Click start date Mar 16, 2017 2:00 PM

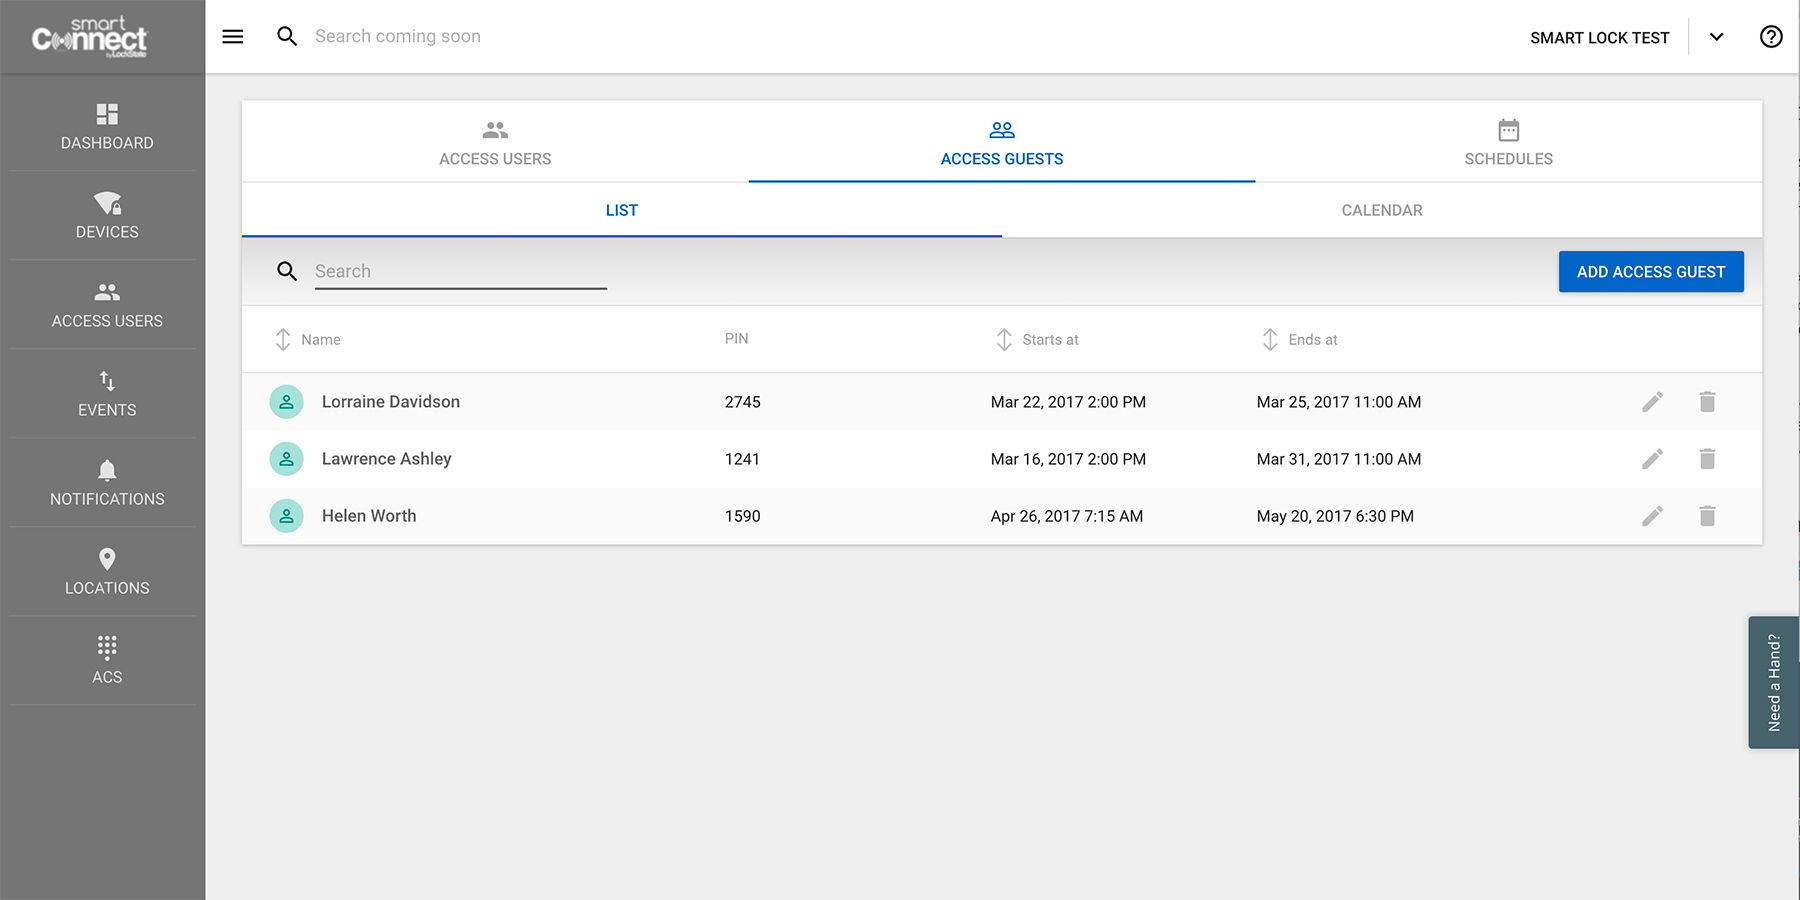coord(1068,459)
